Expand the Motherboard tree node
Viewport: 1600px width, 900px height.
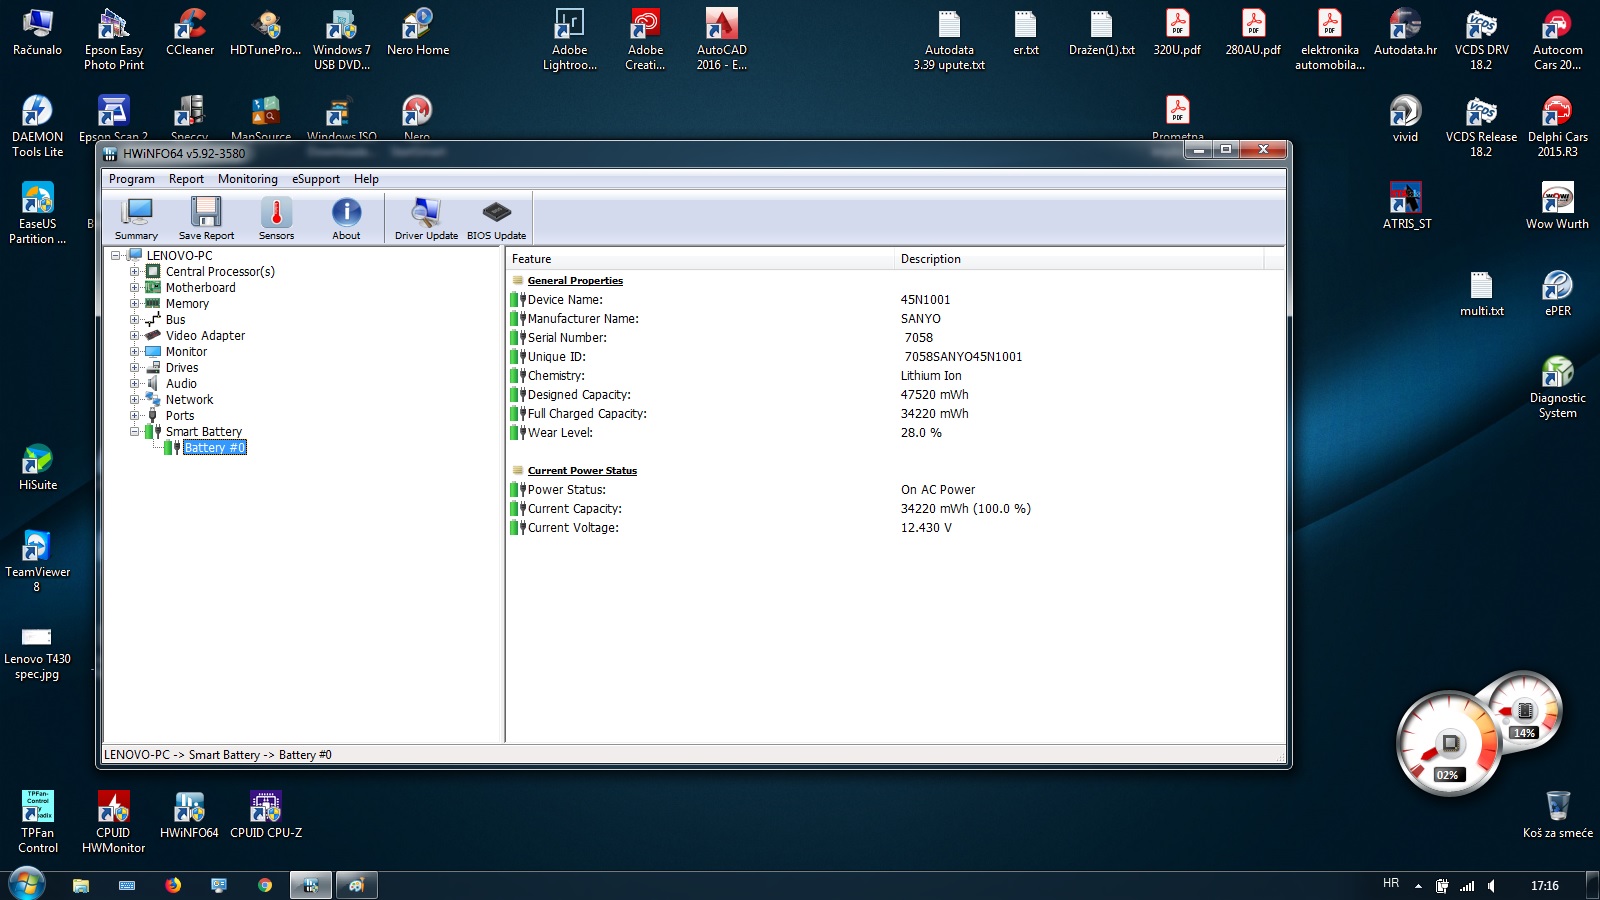[134, 287]
